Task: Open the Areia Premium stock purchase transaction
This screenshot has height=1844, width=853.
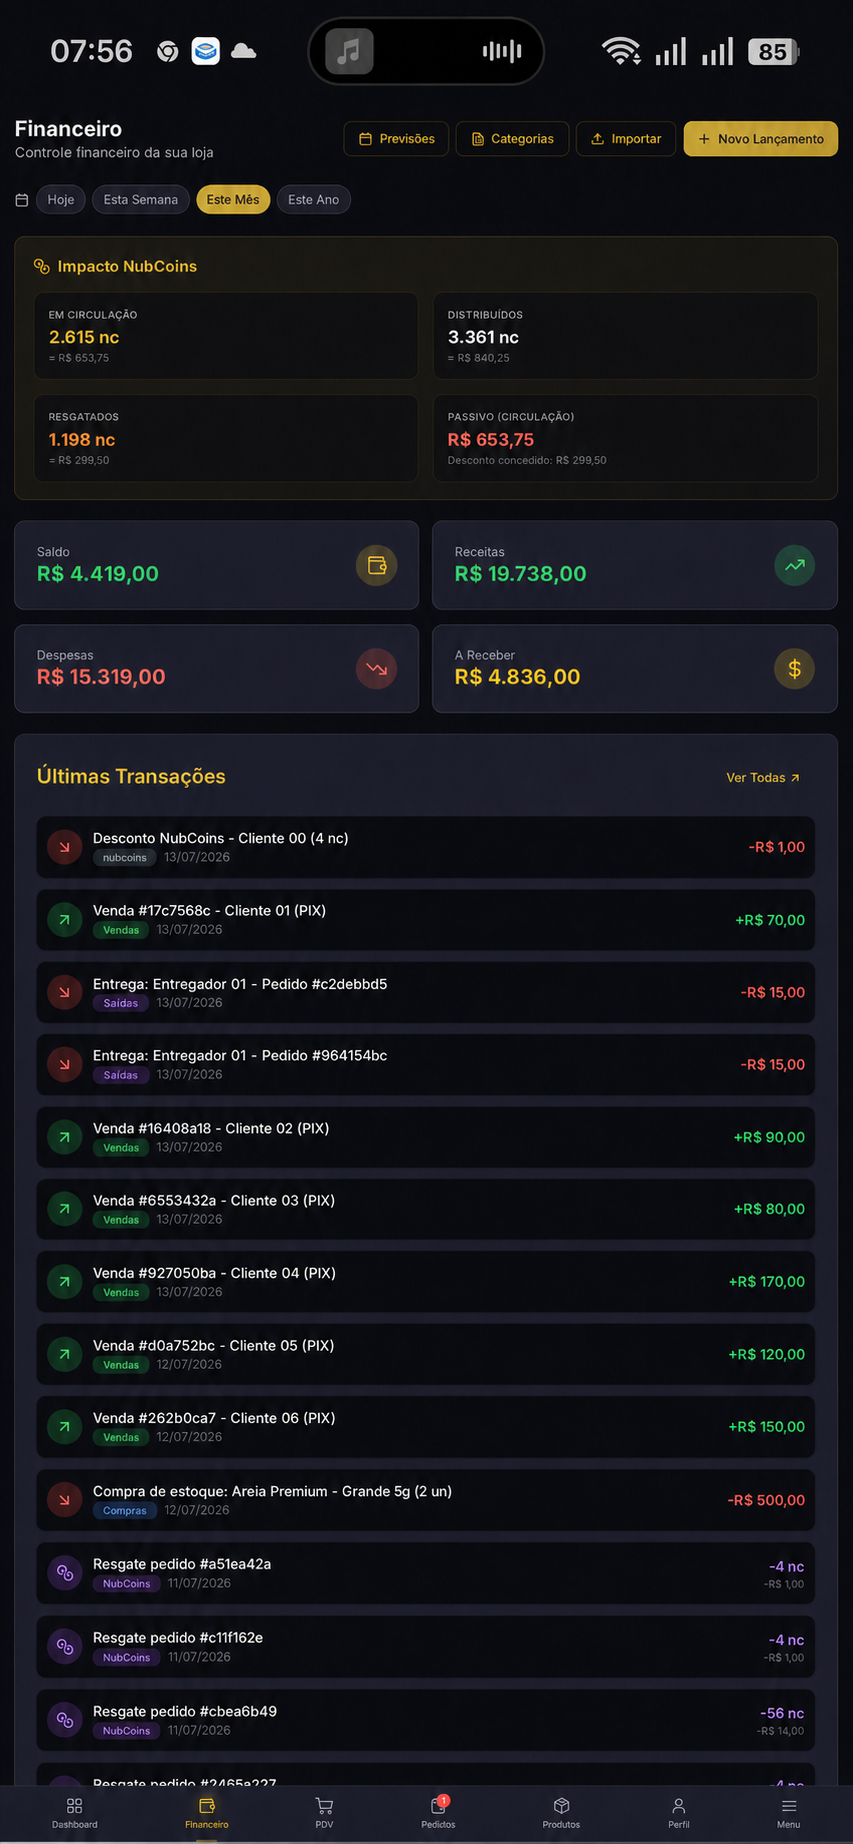Action: point(426,1500)
